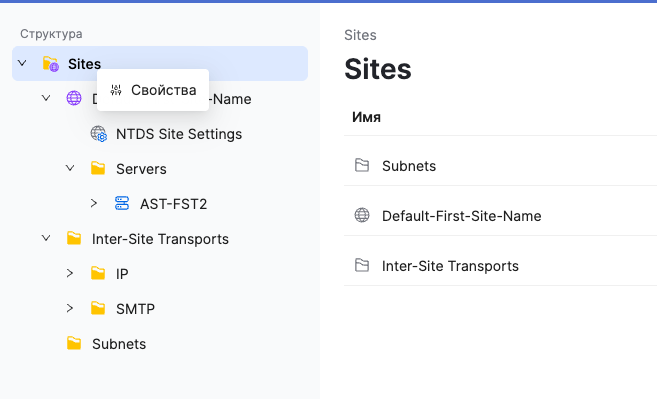The height and width of the screenshot is (399, 657).
Task: Click the SMTP folder icon
Action: [98, 308]
